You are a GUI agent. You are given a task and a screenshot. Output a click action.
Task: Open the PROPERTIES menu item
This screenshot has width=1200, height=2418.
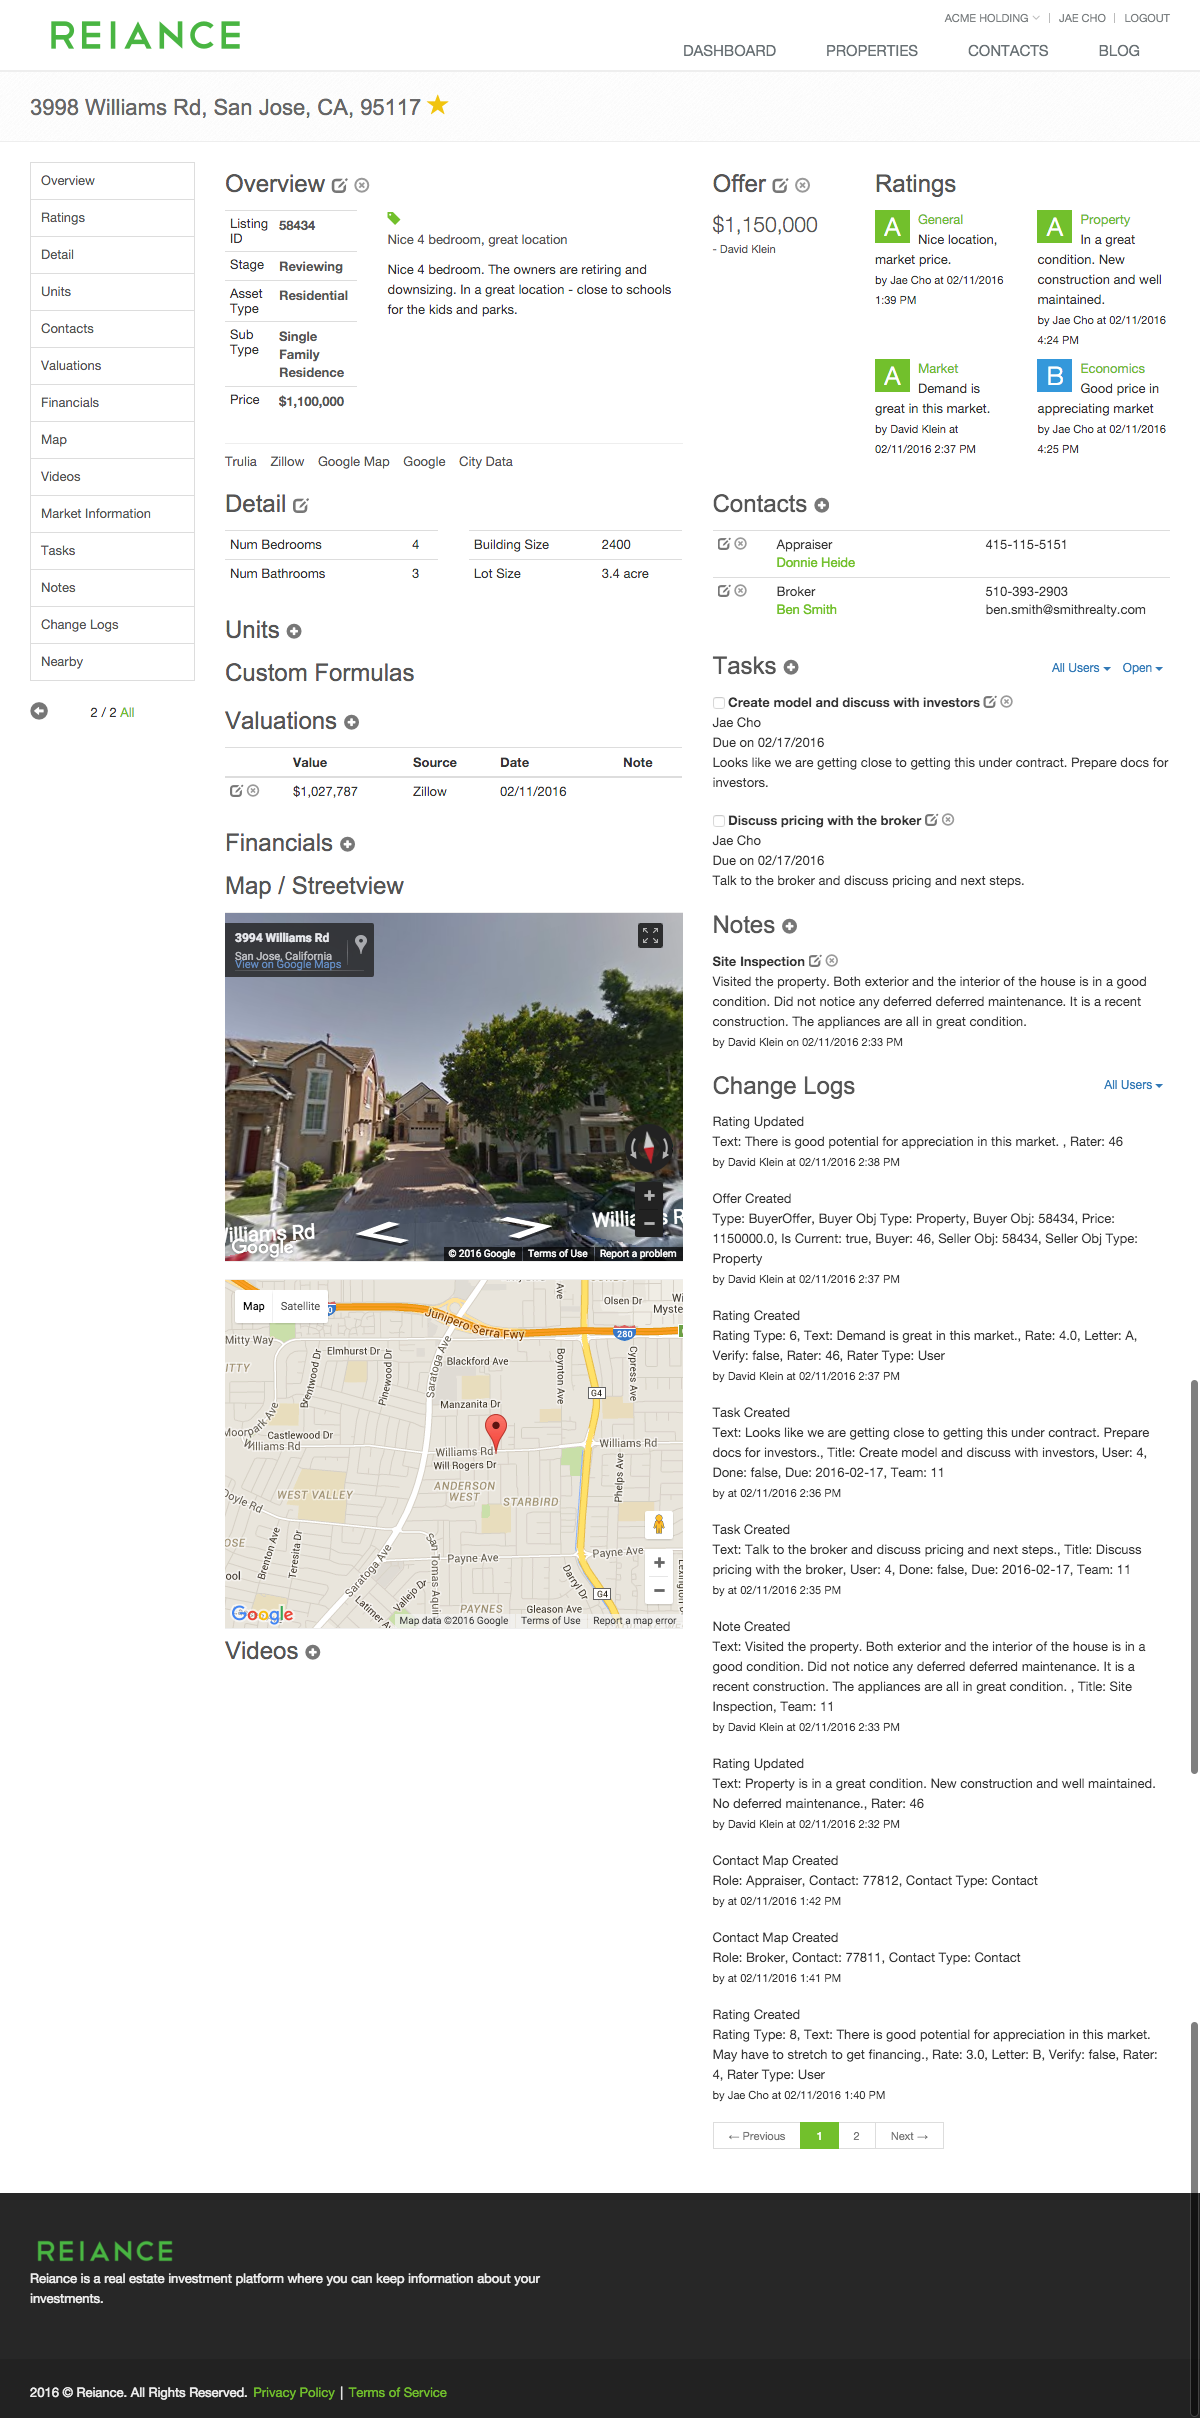(x=871, y=51)
